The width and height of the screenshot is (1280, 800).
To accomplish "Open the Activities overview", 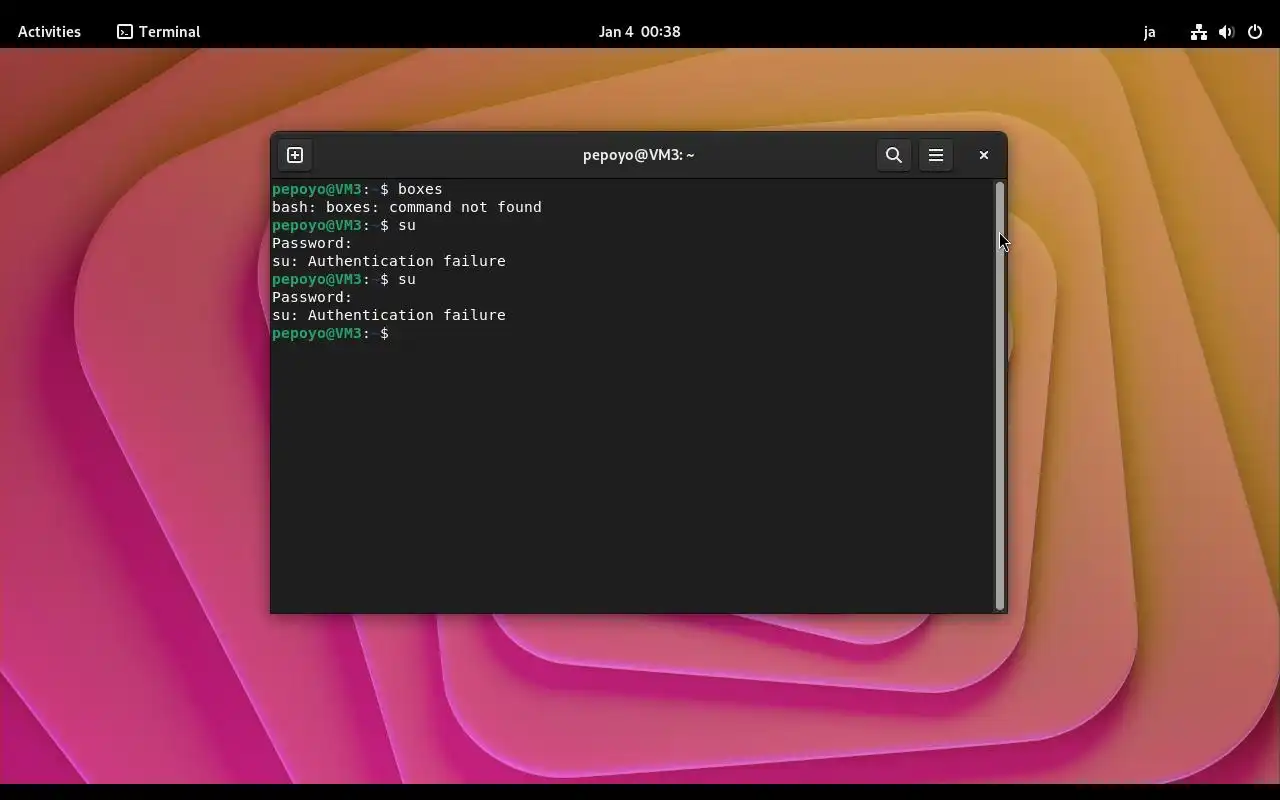I will (x=49, y=32).
